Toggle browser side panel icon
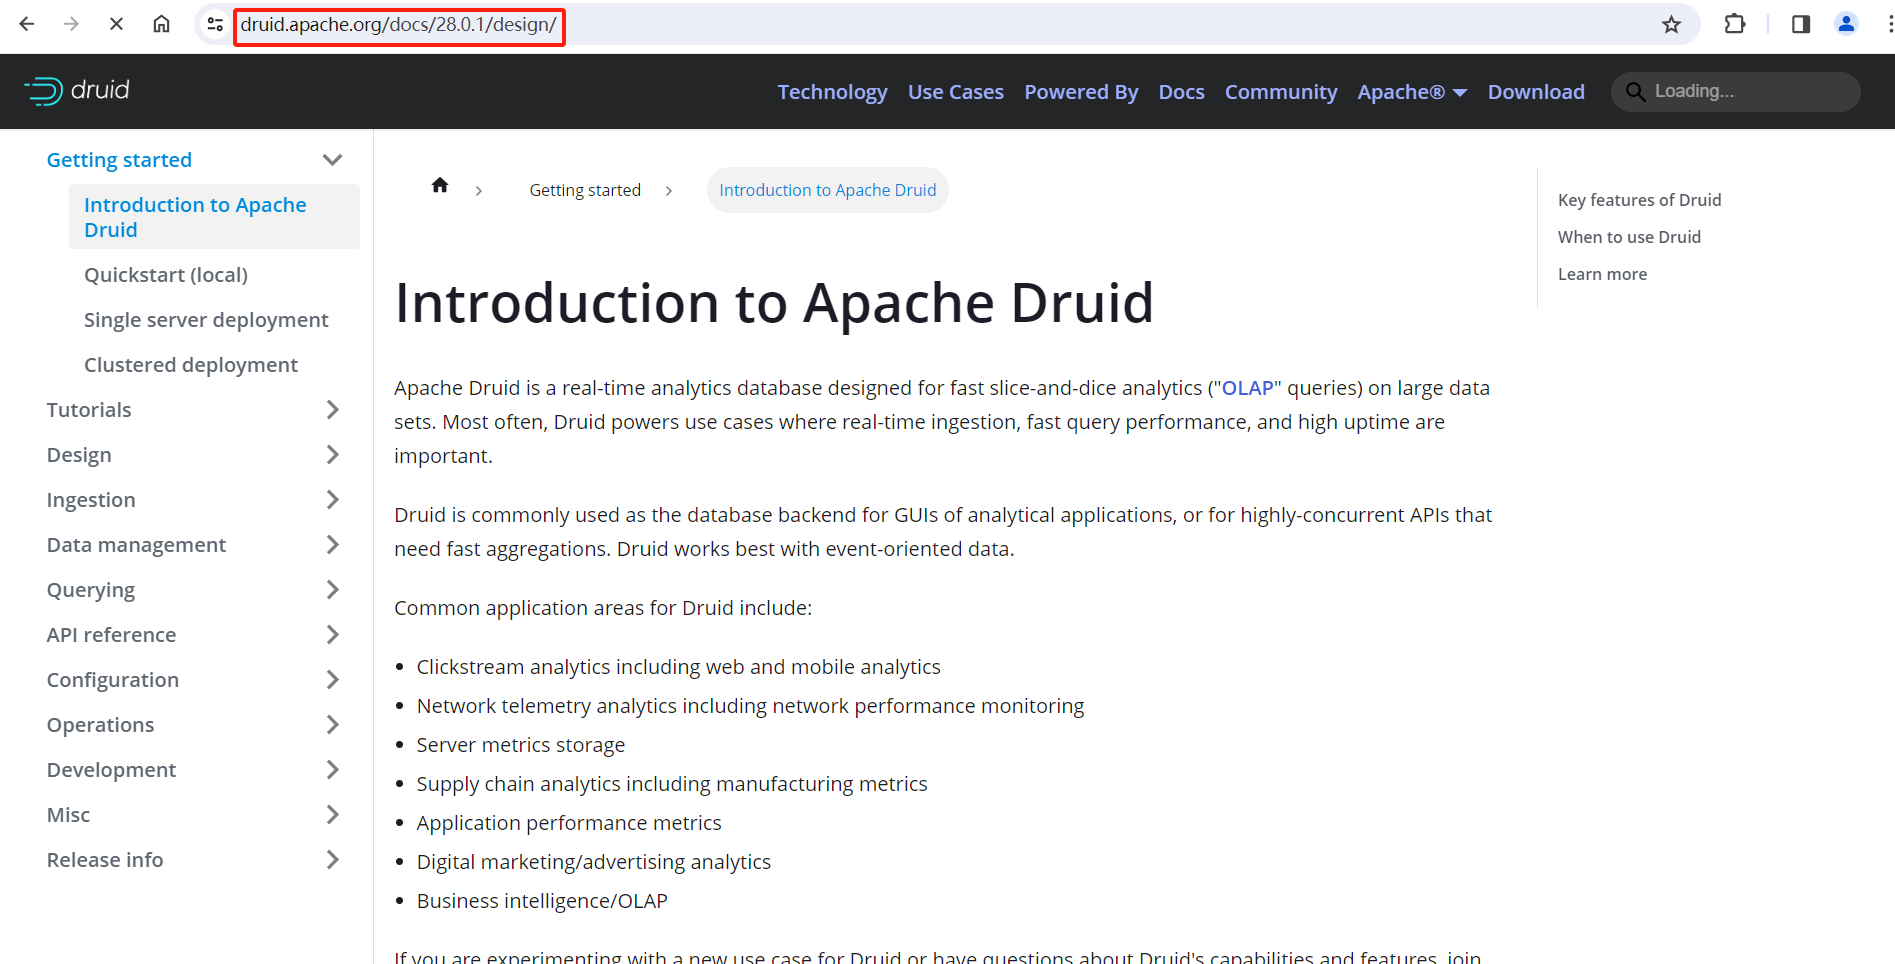This screenshot has height=964, width=1895. (1801, 24)
